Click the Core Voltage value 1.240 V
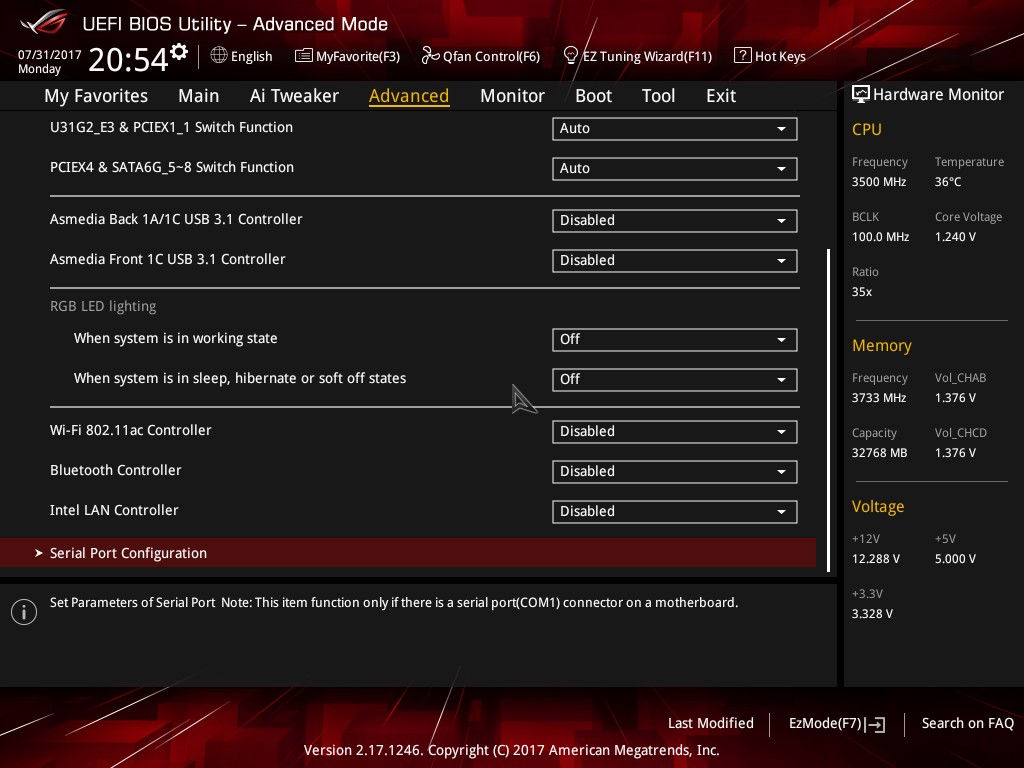The width and height of the screenshot is (1024, 768). coord(955,236)
